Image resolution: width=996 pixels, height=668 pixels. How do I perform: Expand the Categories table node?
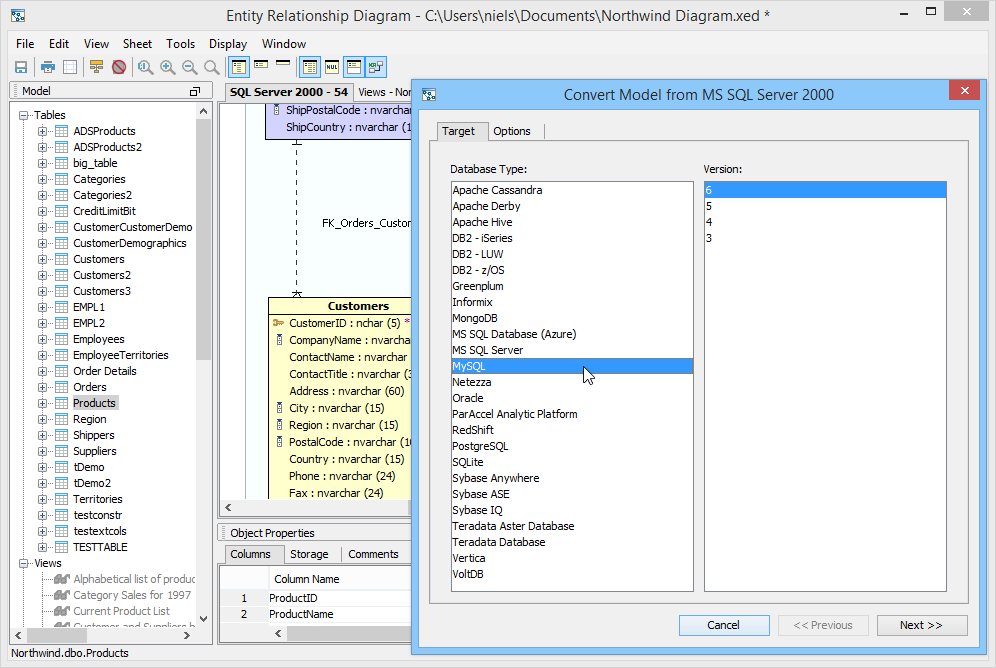42,179
